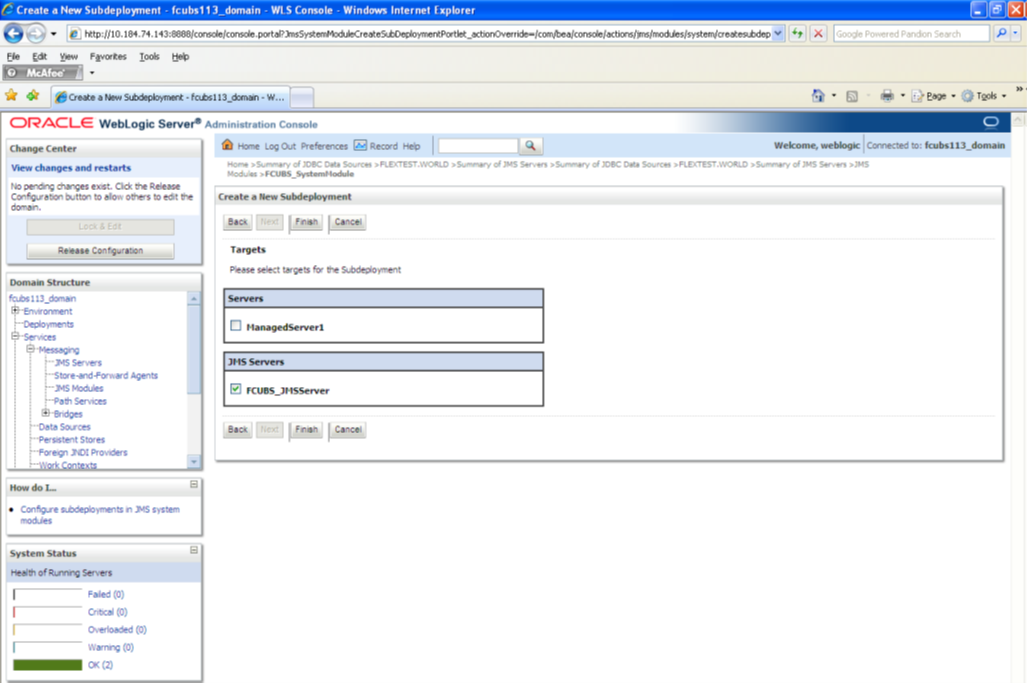Click the bottom Finish button

coord(306,430)
